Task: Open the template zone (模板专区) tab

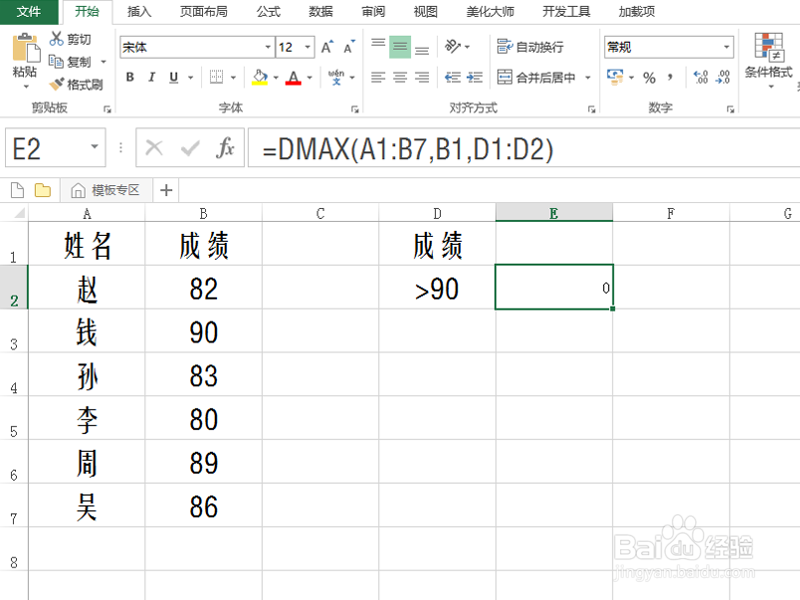Action: click(106, 190)
